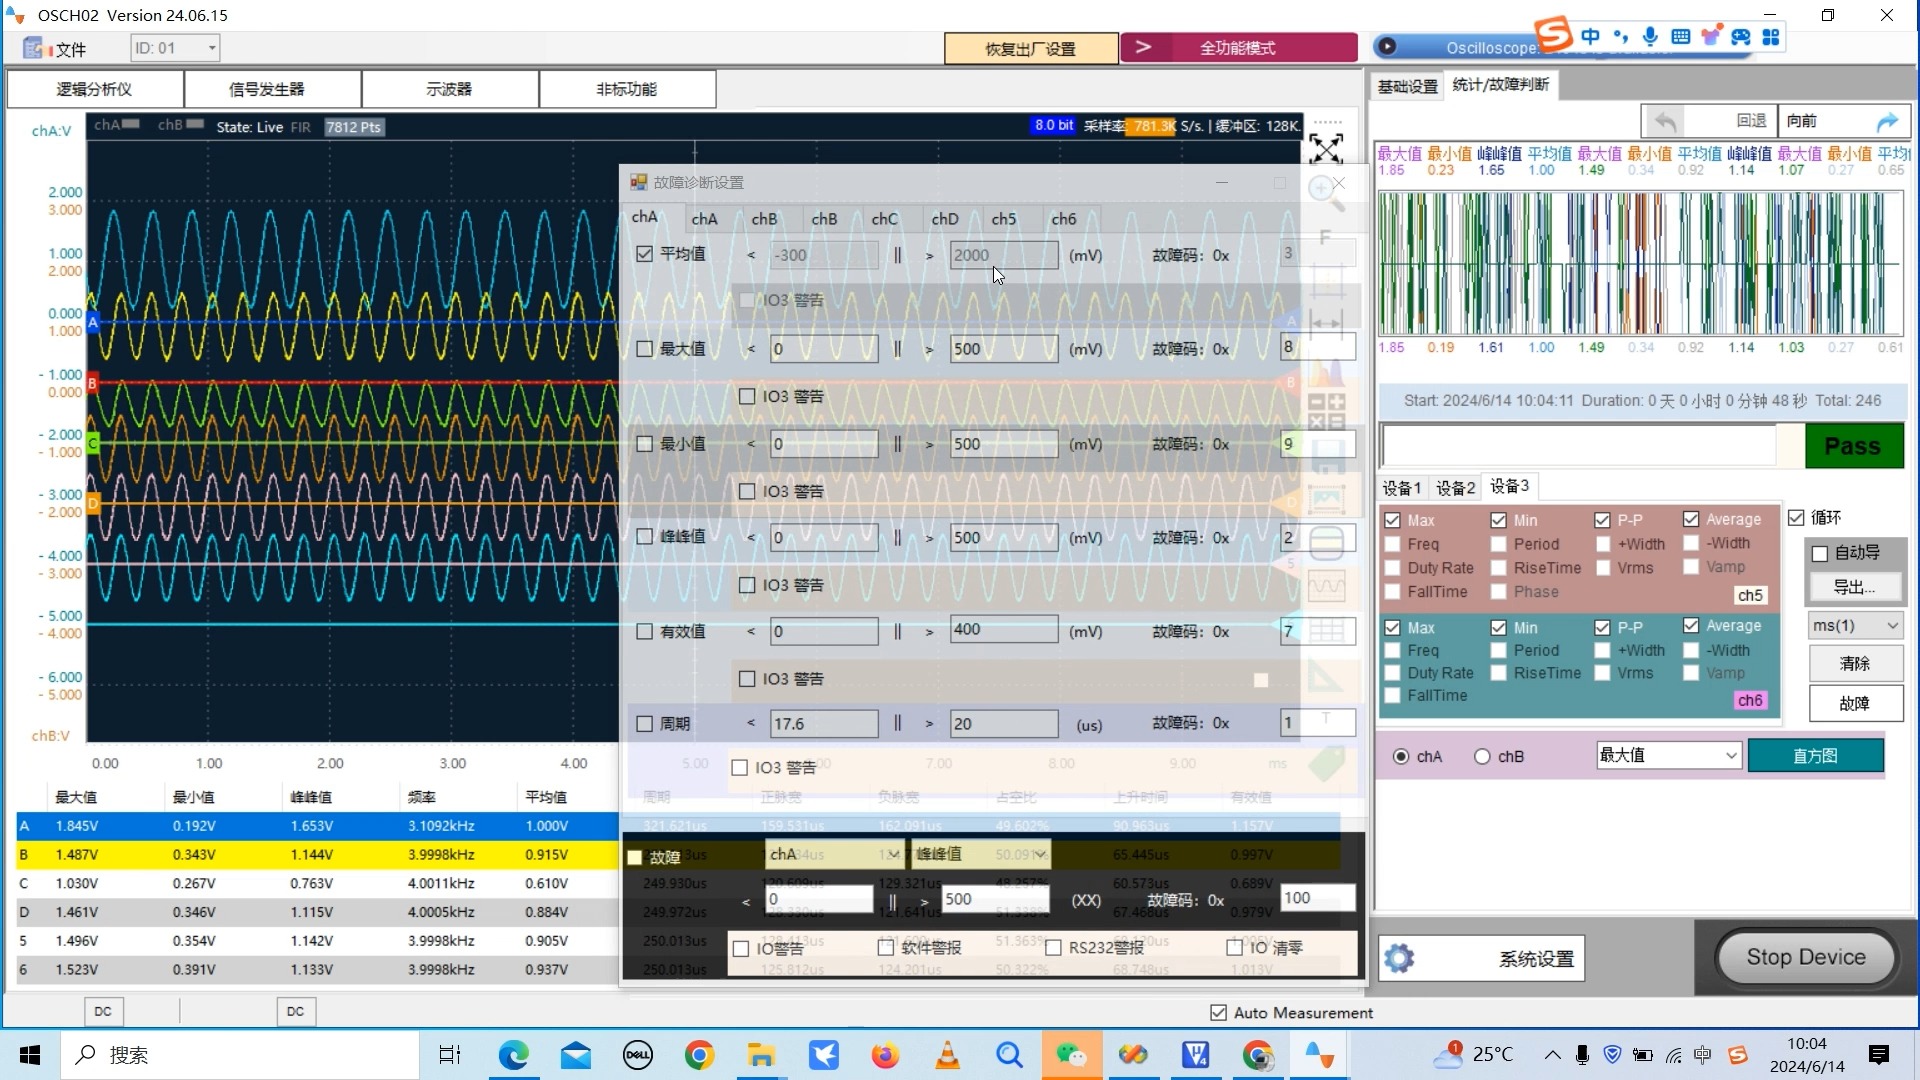Click the 平均值 upper limit 2000 field
Screen dimensions: 1920x1080
[x=1002, y=255]
